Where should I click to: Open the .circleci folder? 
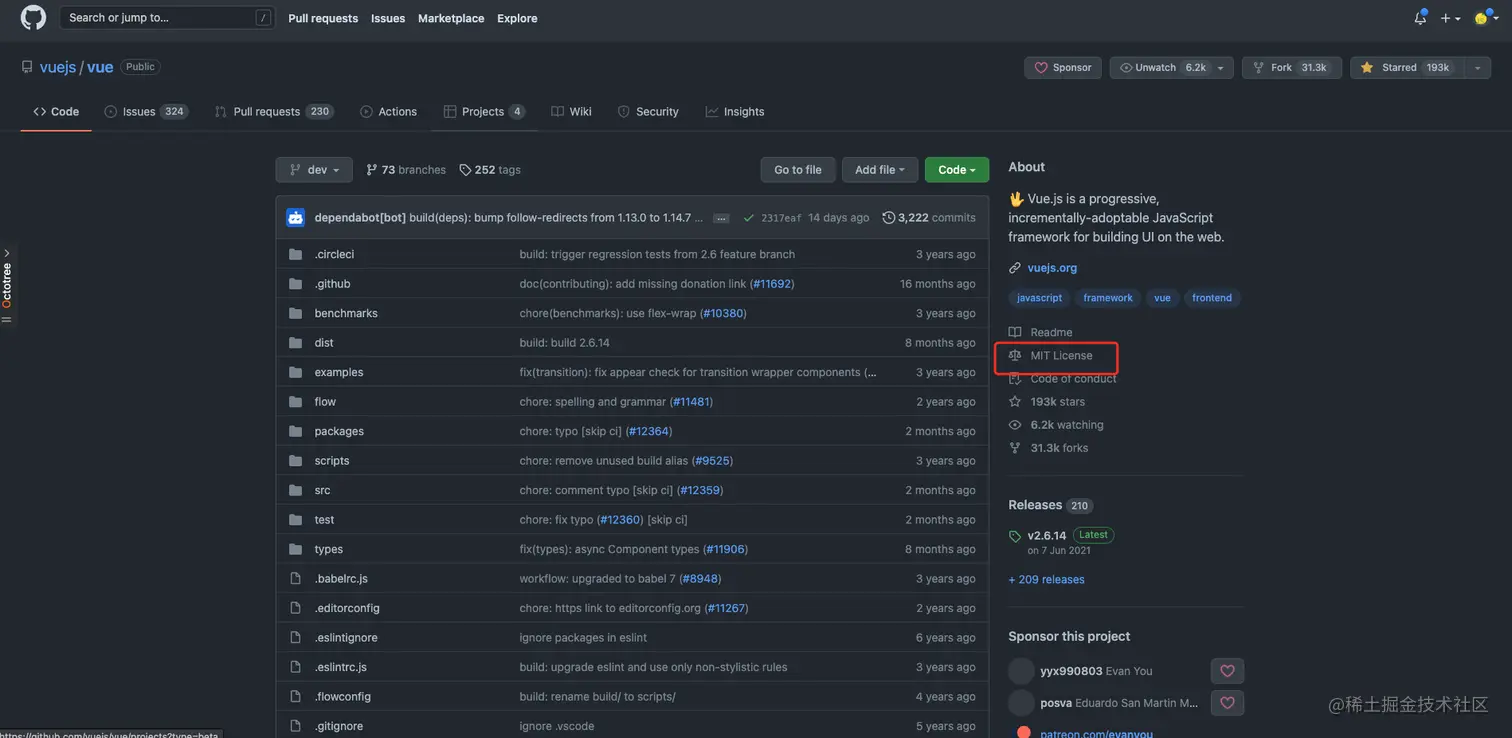(x=334, y=254)
